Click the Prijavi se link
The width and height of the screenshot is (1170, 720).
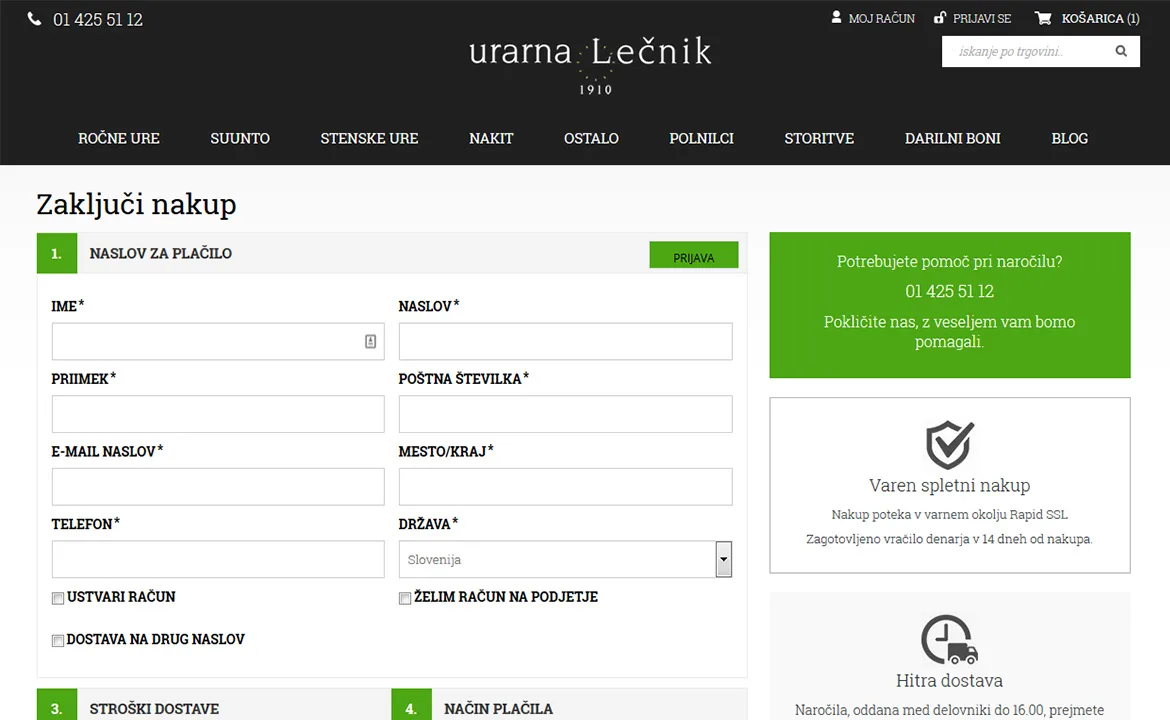(x=982, y=19)
